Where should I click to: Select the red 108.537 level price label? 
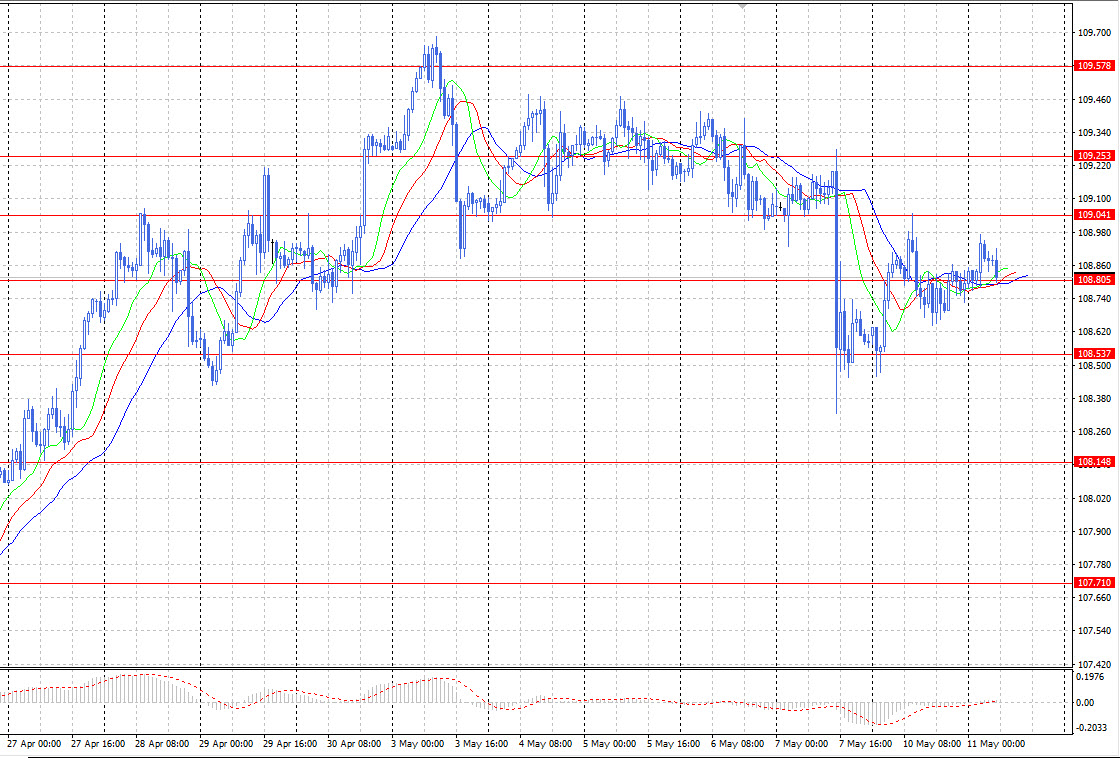pyautogui.click(x=1094, y=354)
